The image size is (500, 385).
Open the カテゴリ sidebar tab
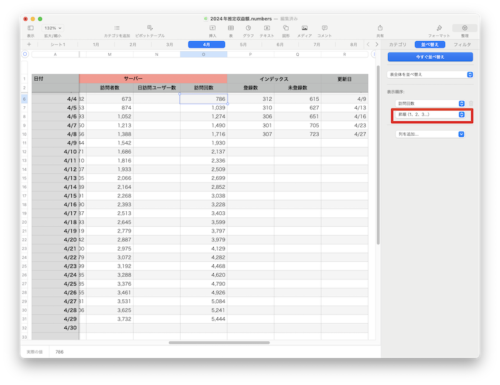(x=398, y=44)
